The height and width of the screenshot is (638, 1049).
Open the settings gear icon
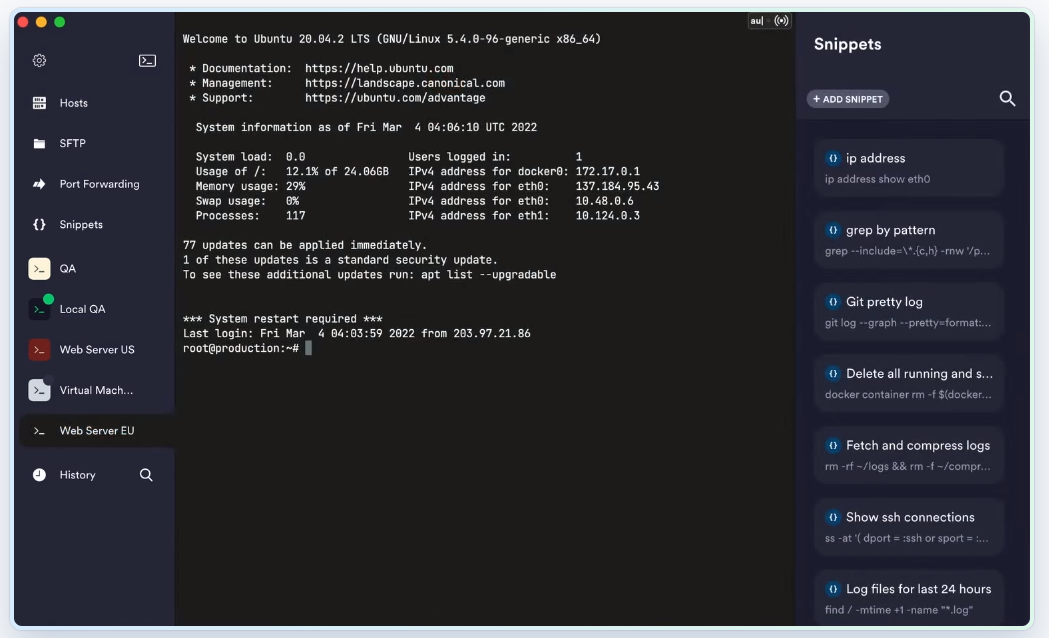[39, 60]
